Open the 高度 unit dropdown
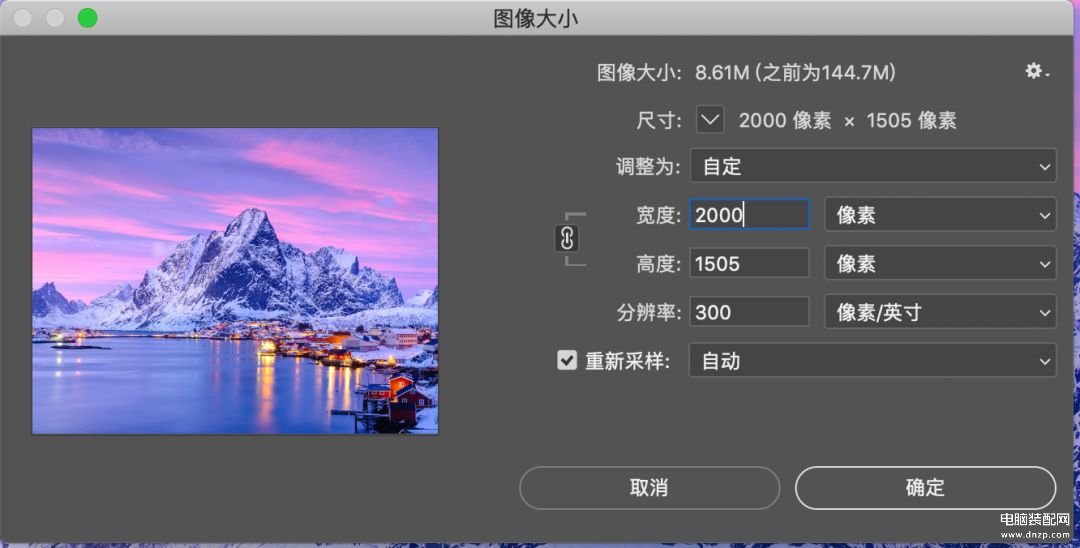 click(x=940, y=264)
